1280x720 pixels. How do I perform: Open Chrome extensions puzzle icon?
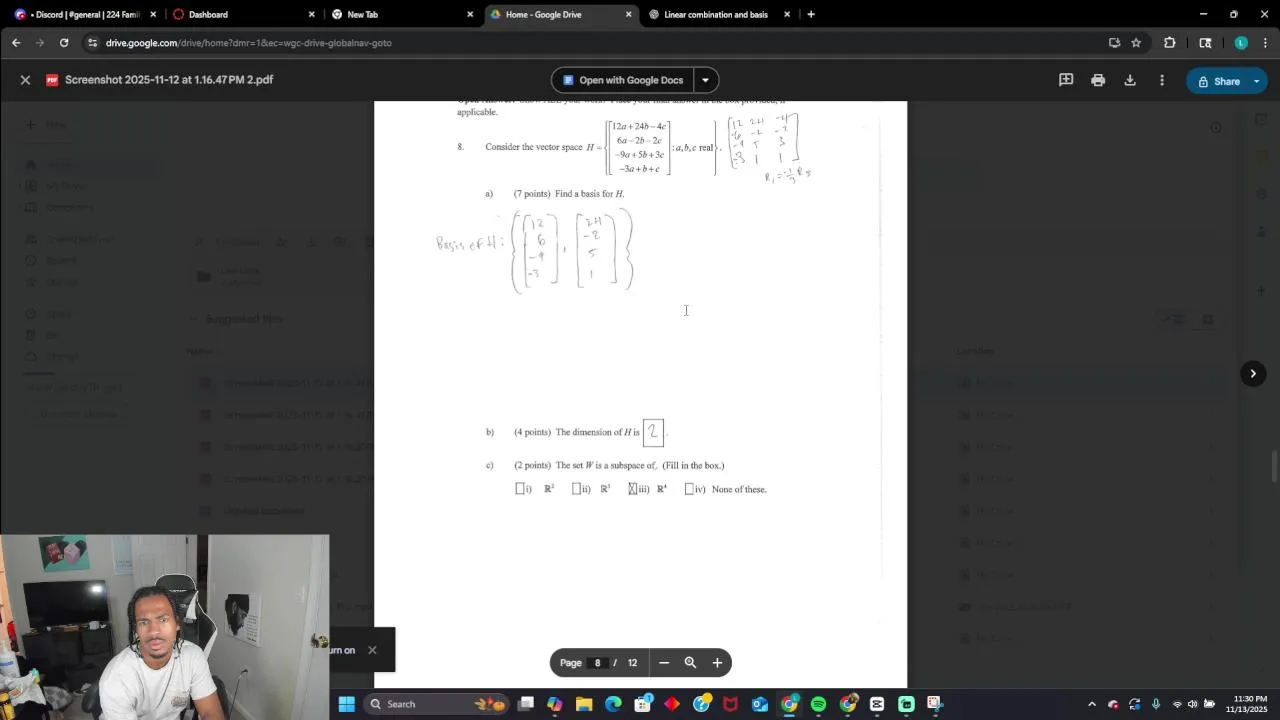pos(1170,43)
